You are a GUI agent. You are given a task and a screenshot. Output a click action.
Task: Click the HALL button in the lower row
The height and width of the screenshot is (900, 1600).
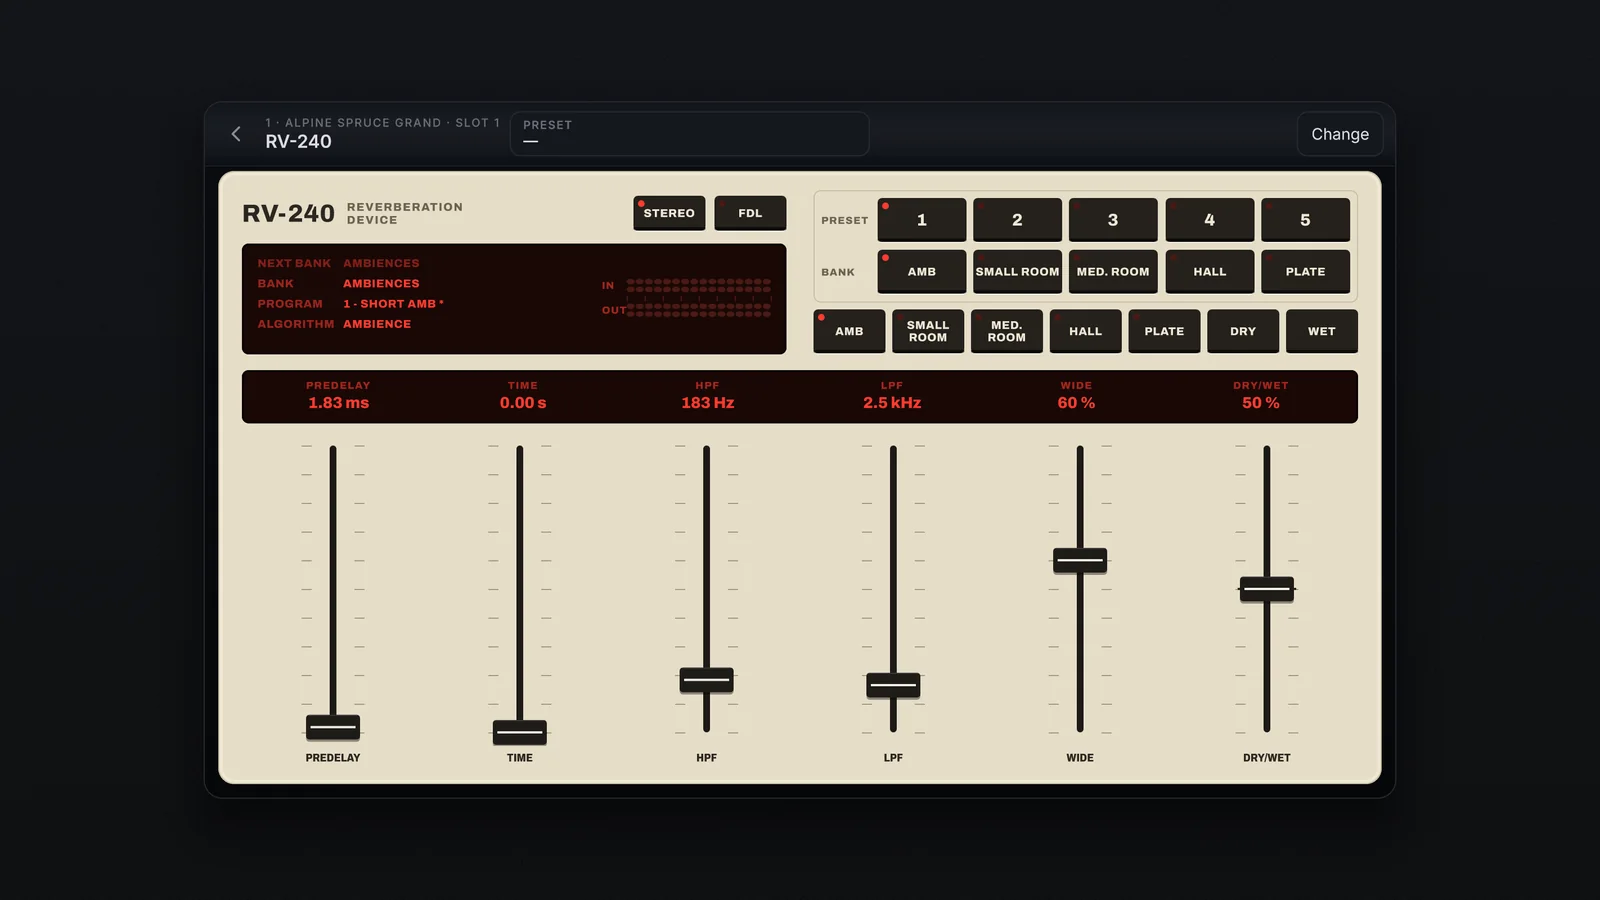click(x=1085, y=331)
